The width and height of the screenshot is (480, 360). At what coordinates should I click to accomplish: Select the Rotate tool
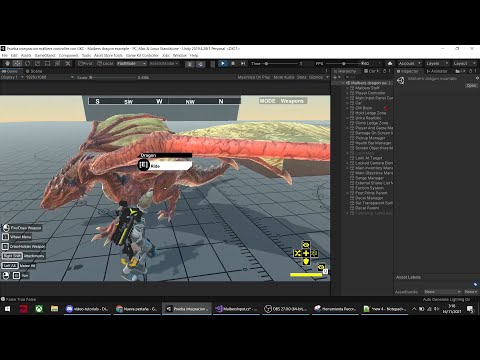tap(27, 63)
